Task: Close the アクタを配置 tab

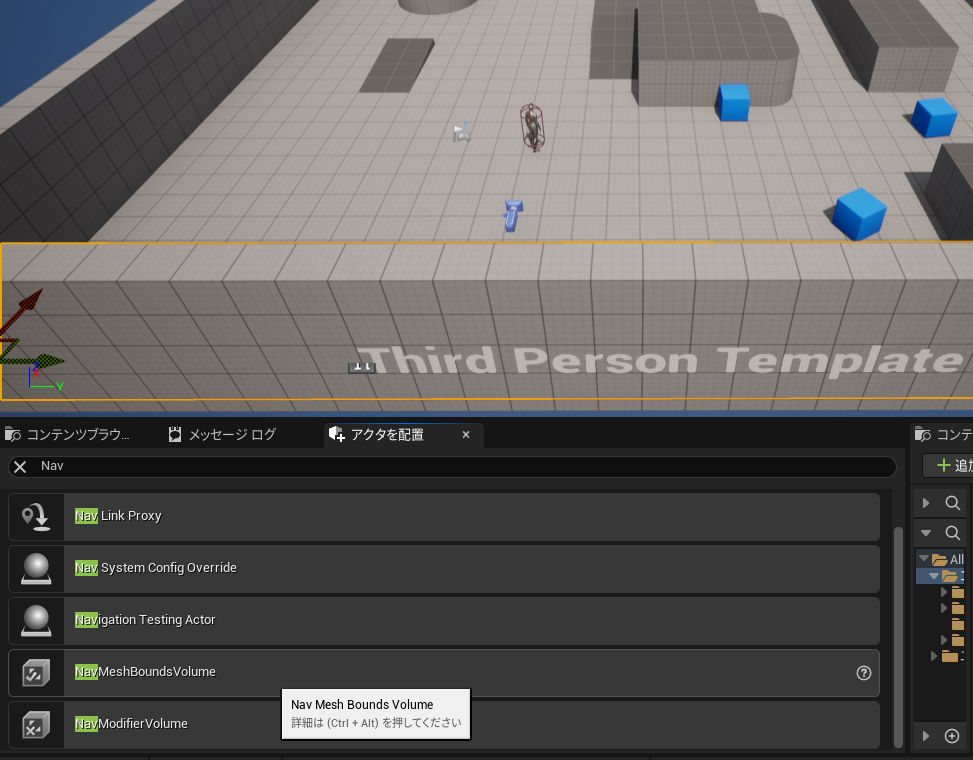Action: [x=466, y=435]
